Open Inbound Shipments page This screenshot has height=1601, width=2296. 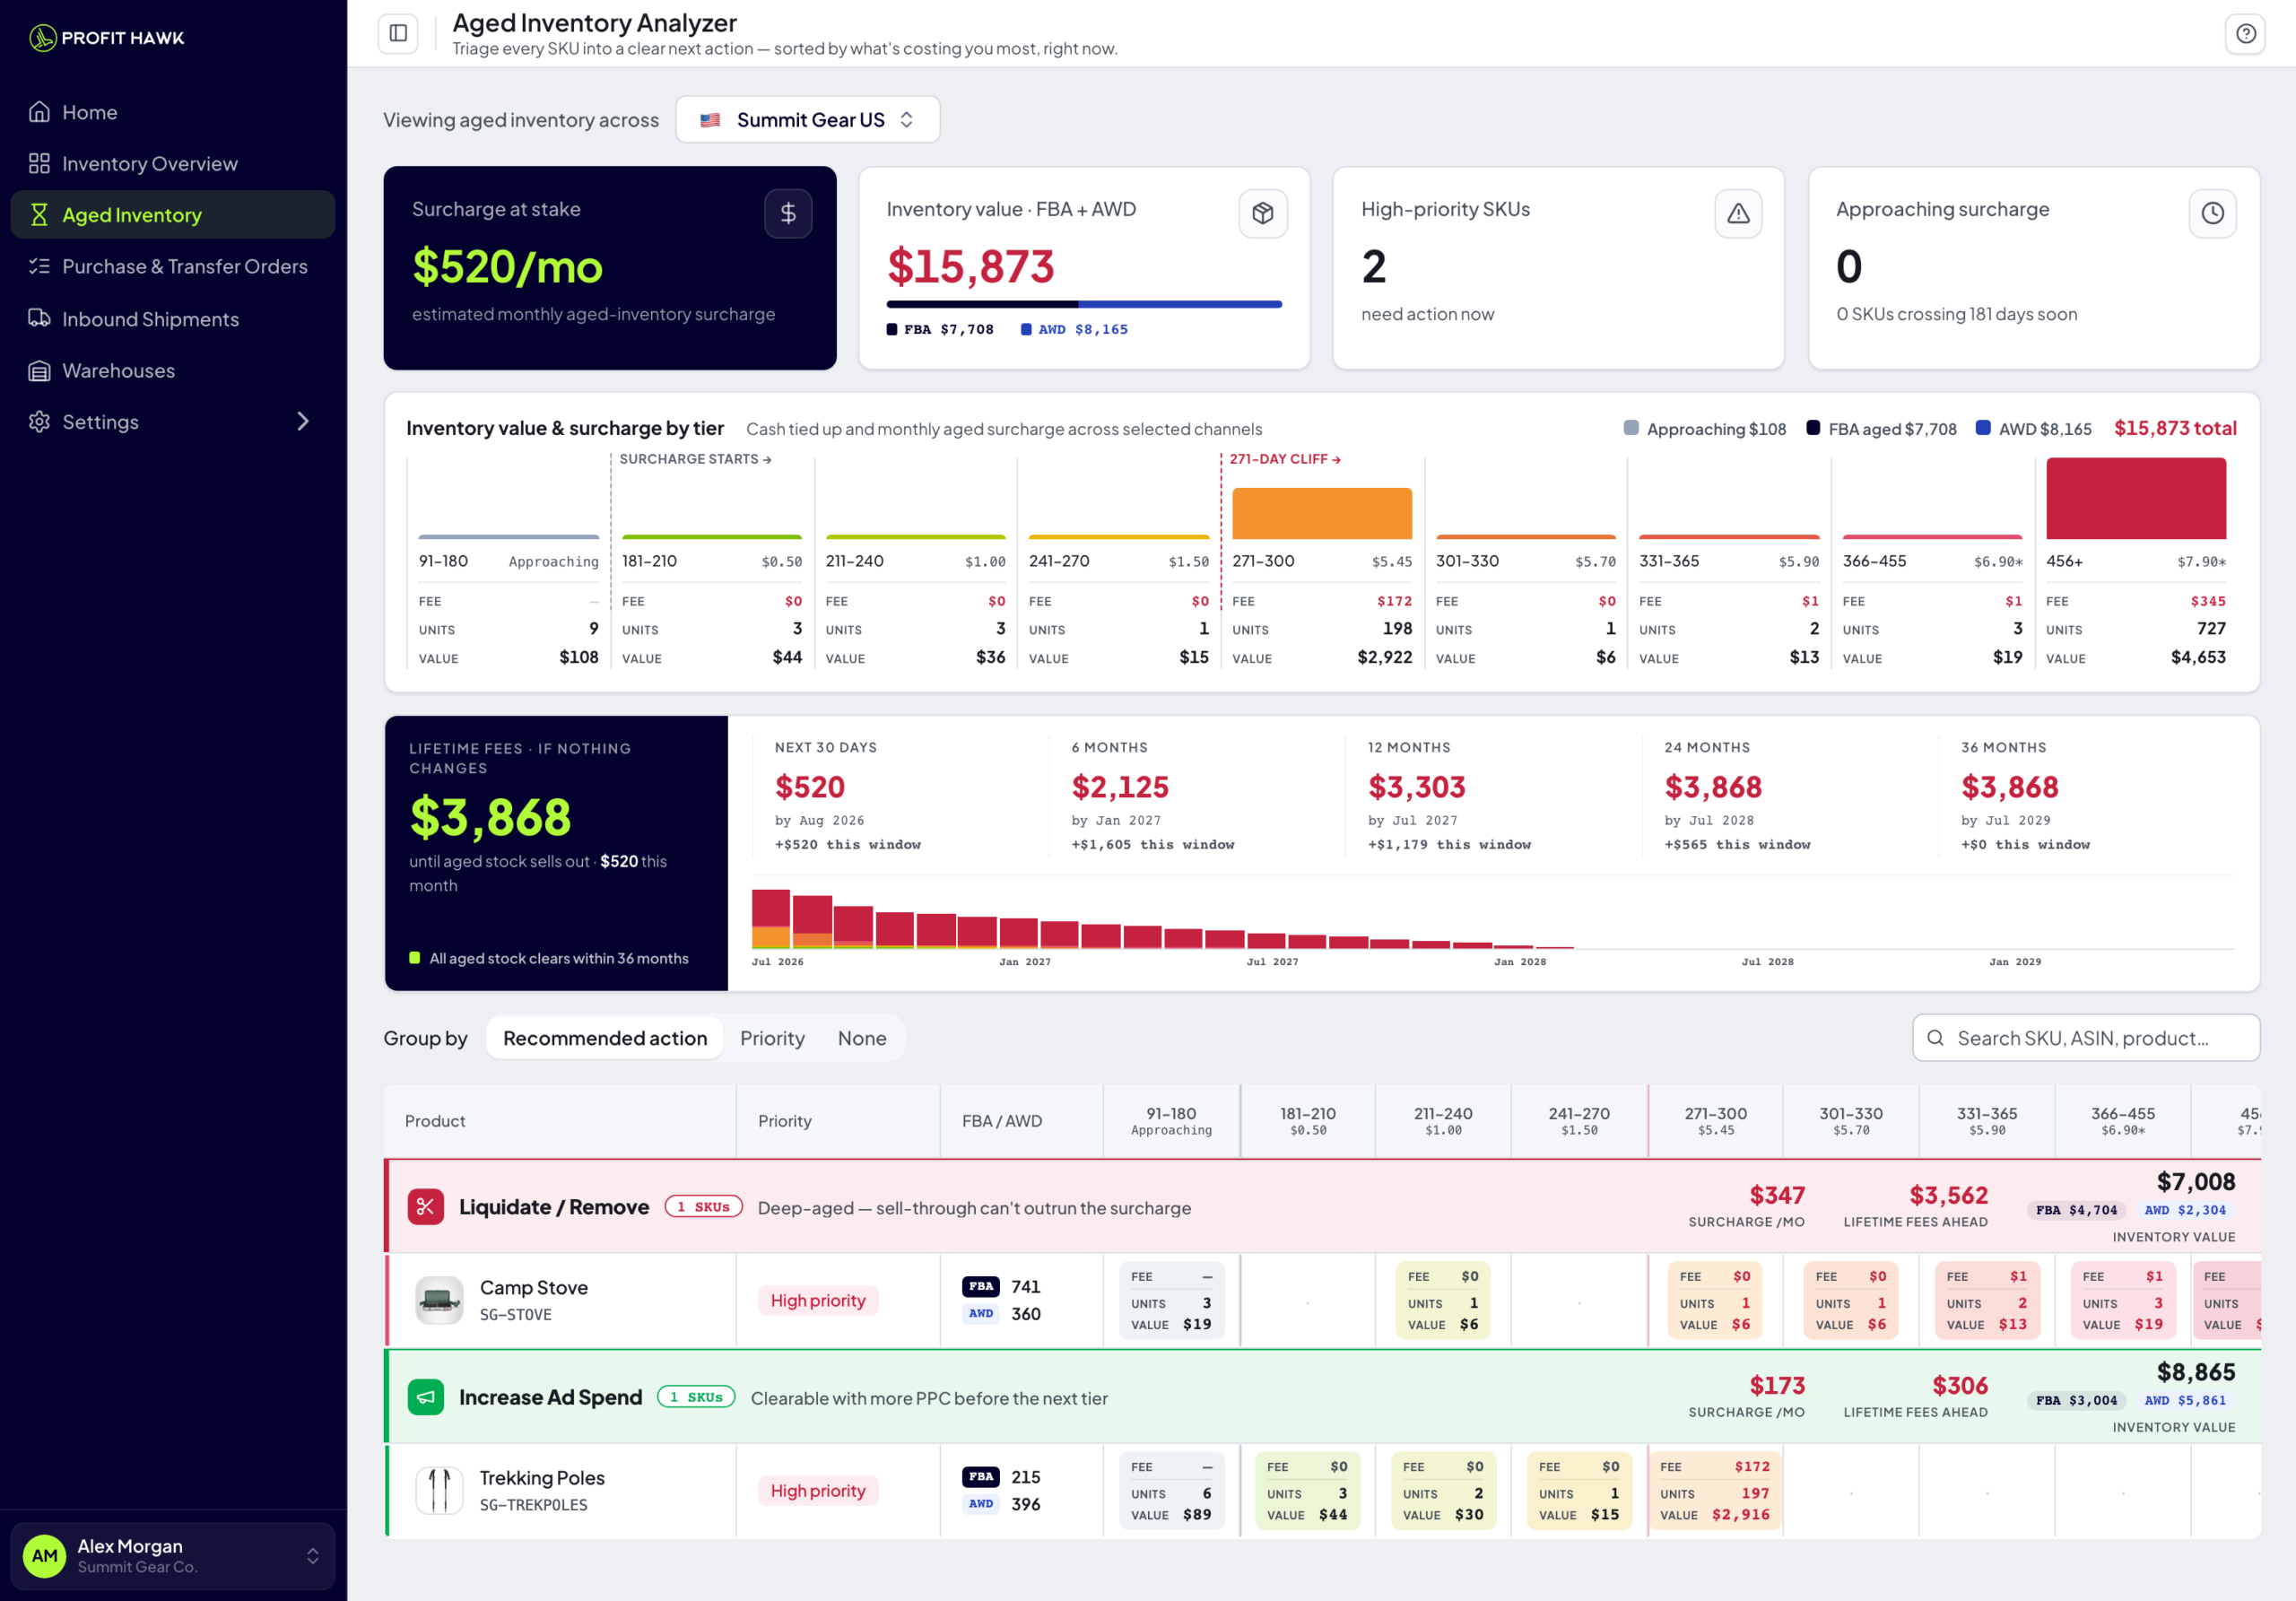(x=172, y=319)
